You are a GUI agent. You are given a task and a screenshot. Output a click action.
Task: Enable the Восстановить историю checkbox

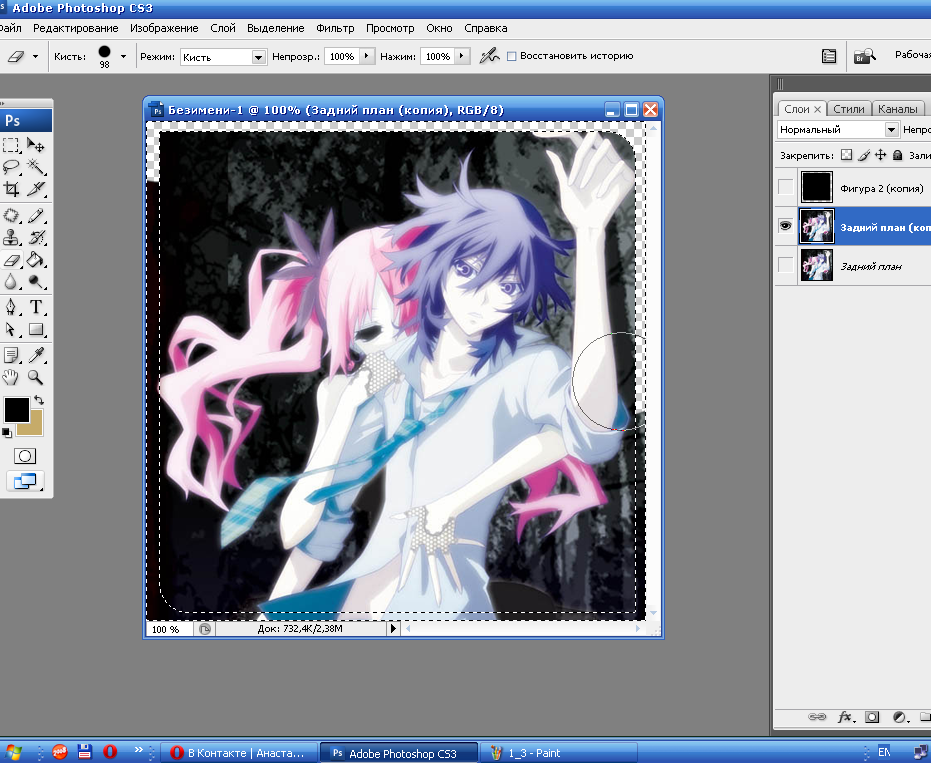pos(511,56)
